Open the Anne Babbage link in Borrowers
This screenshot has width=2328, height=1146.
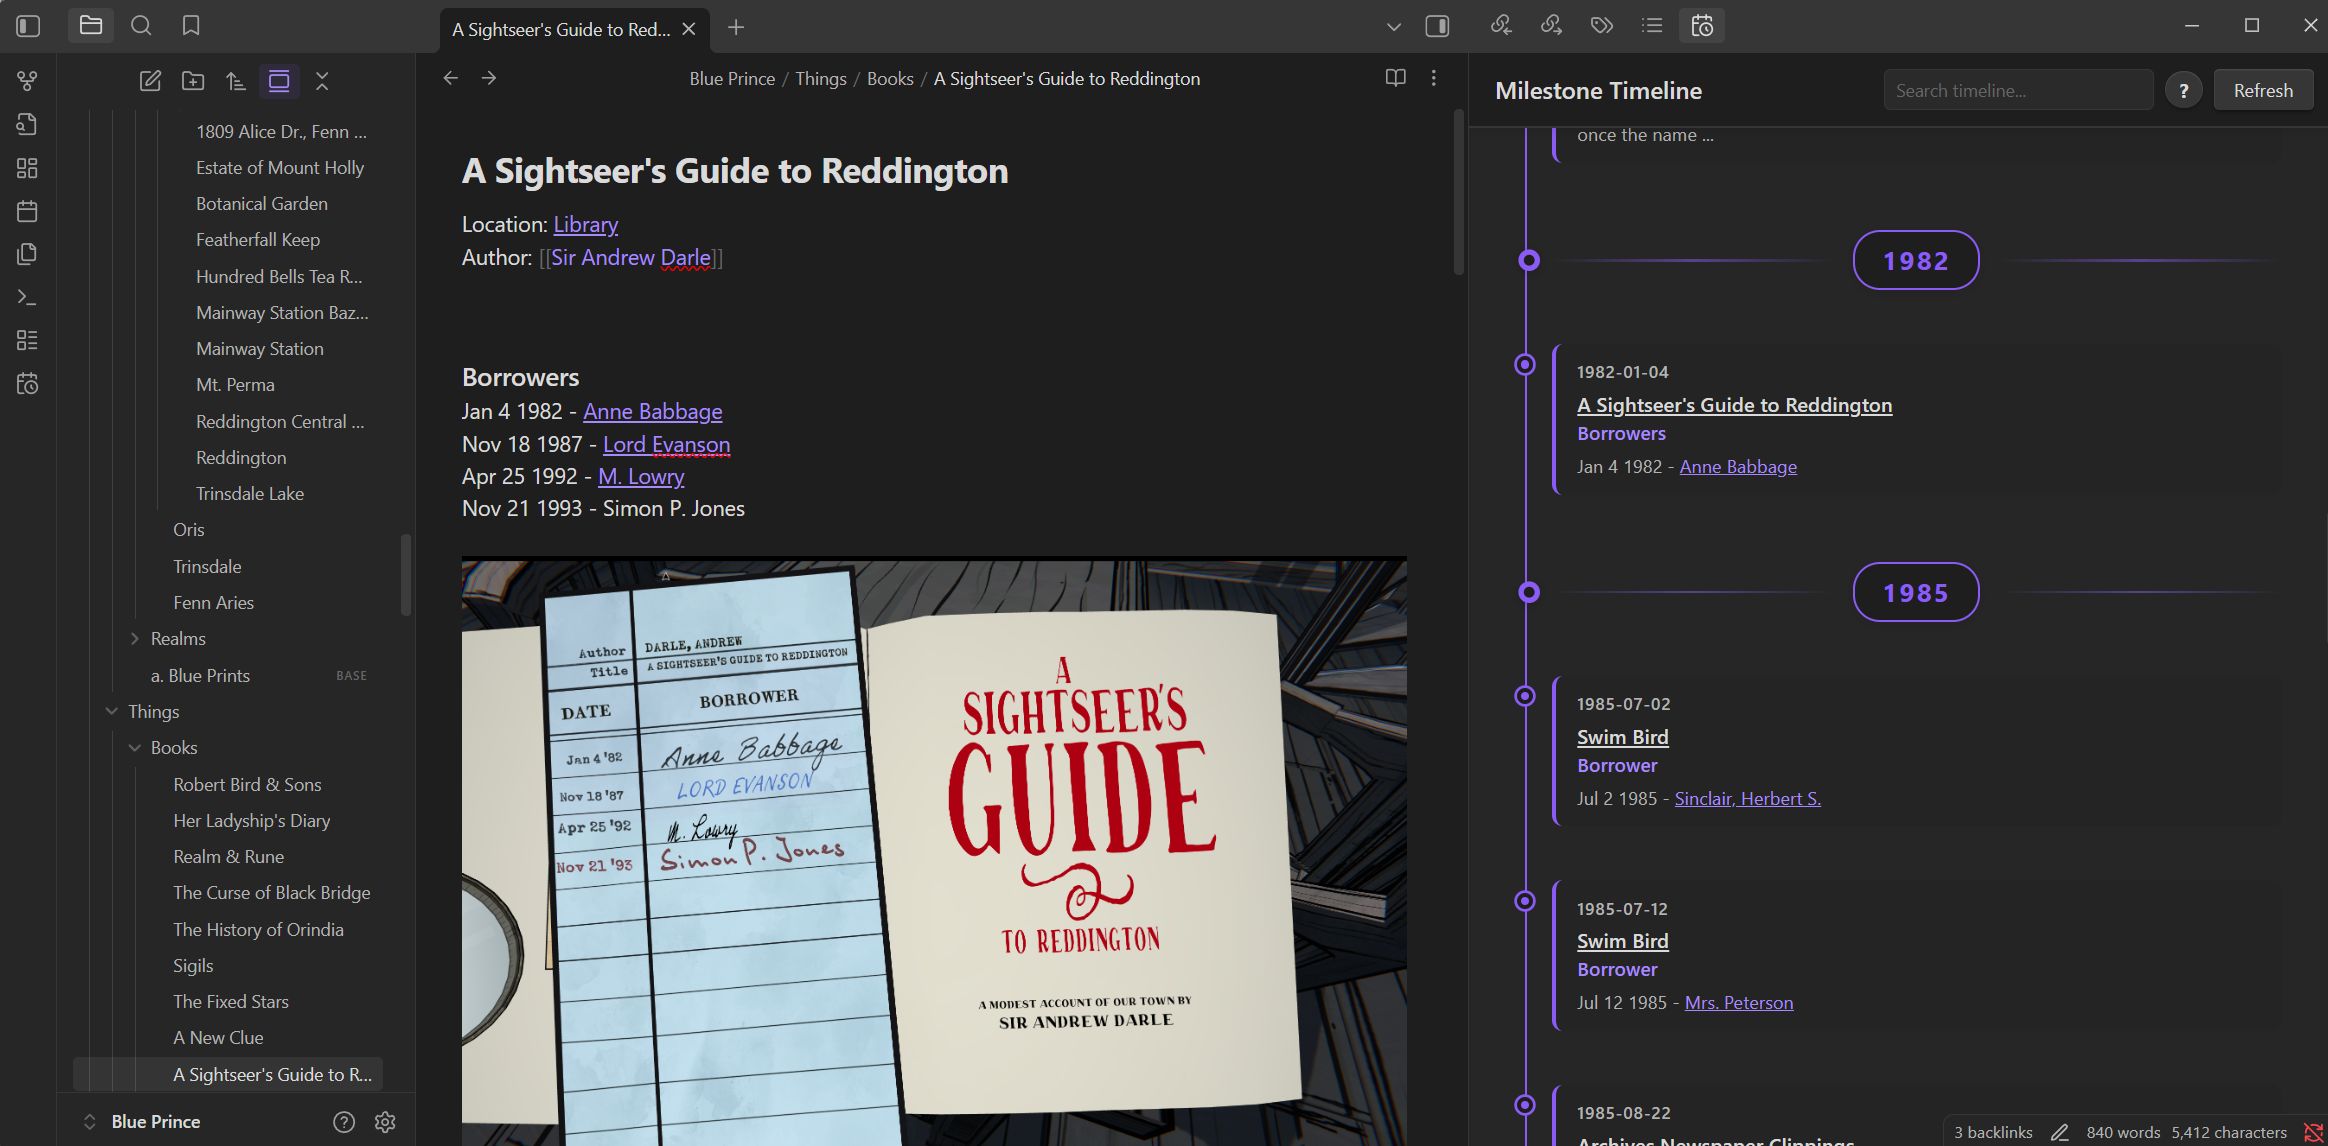(x=652, y=411)
